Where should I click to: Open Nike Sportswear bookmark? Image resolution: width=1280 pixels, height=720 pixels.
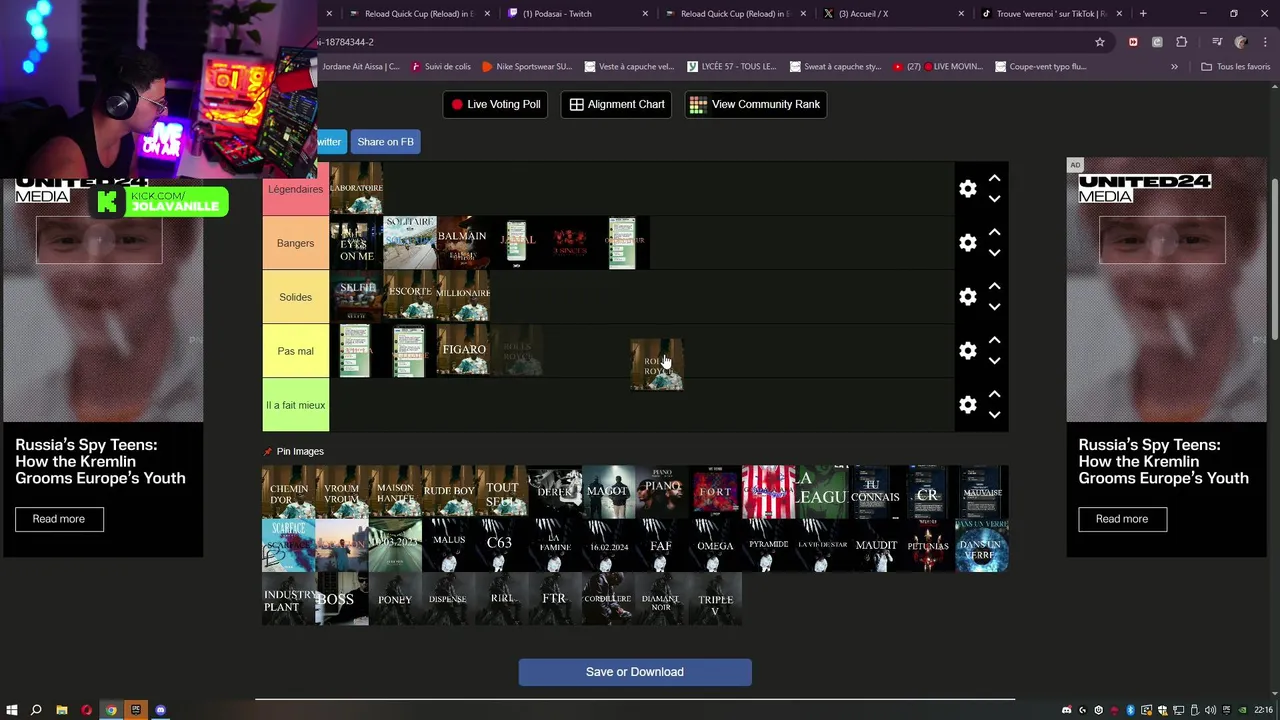tap(527, 67)
